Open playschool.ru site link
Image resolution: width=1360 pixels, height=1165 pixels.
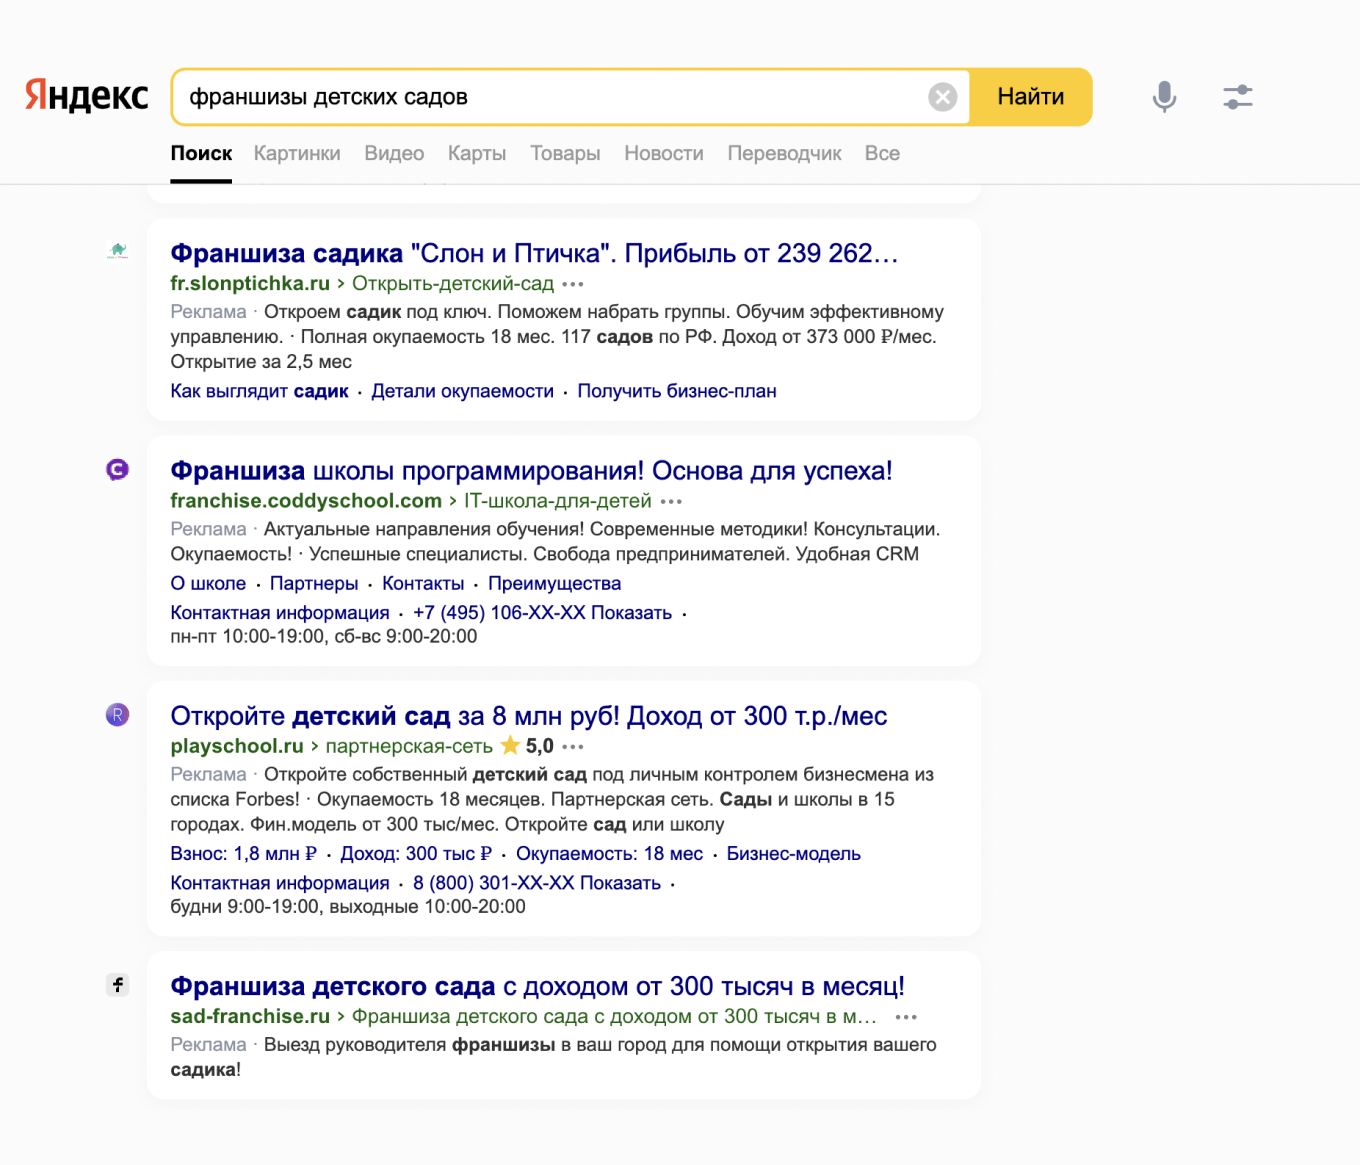(237, 745)
